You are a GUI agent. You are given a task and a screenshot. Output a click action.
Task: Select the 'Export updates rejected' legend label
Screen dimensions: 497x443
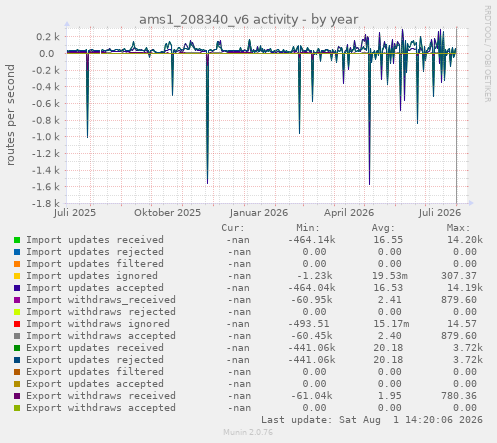(95, 360)
